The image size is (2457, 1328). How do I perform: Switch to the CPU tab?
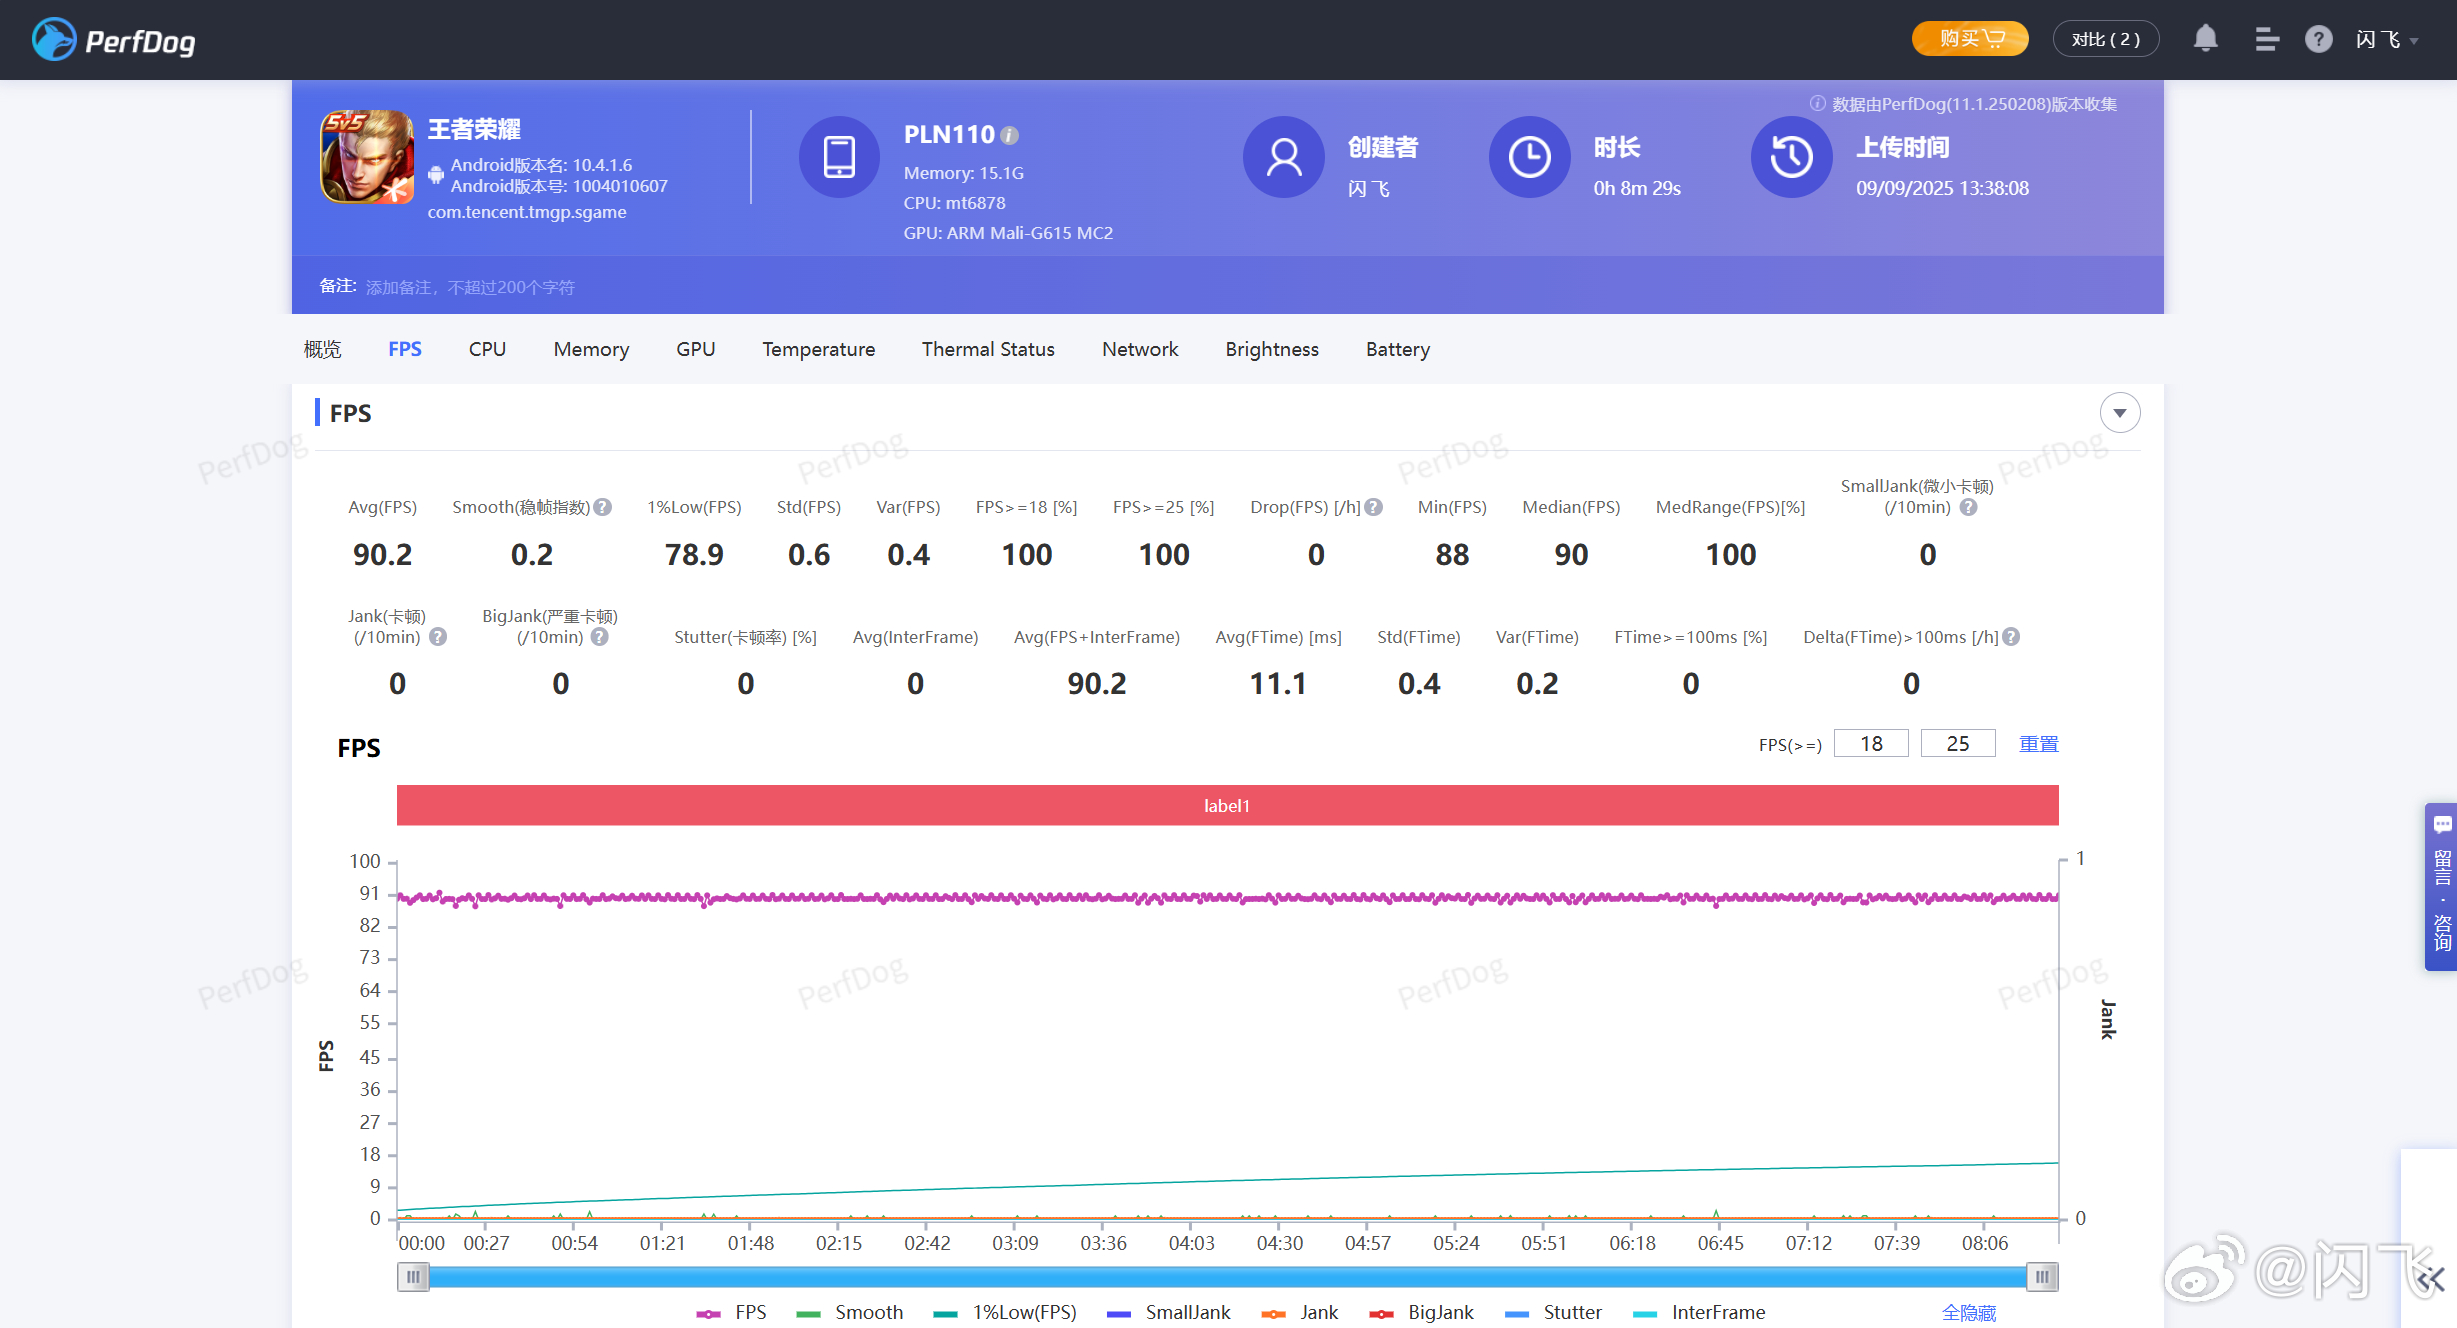(487, 349)
